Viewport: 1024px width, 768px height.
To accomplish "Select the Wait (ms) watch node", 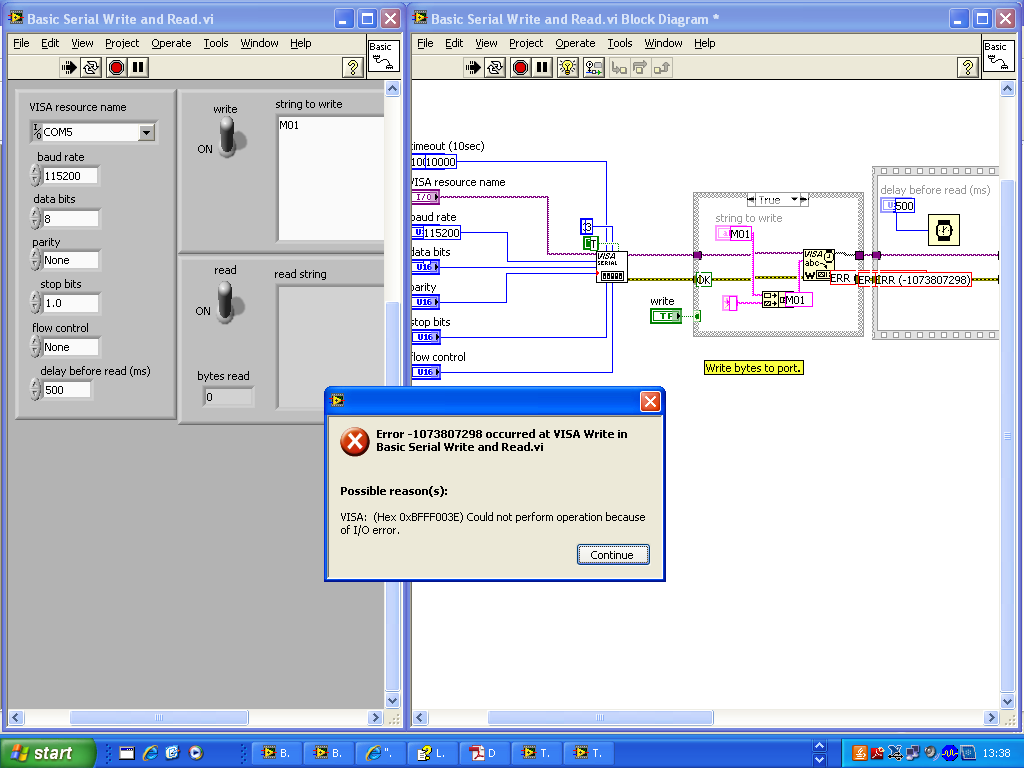I will pos(944,230).
